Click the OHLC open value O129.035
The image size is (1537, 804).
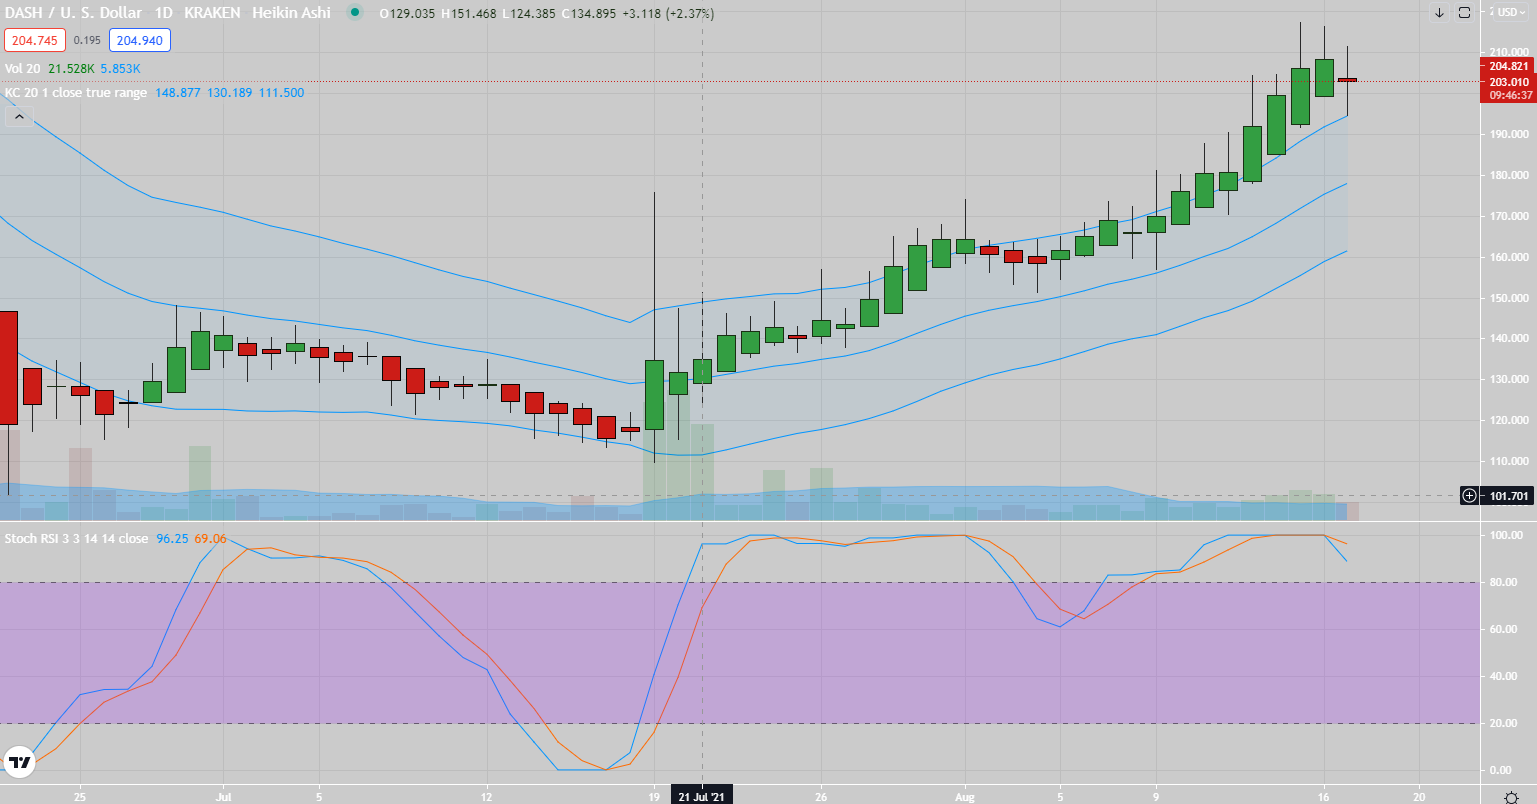407,13
